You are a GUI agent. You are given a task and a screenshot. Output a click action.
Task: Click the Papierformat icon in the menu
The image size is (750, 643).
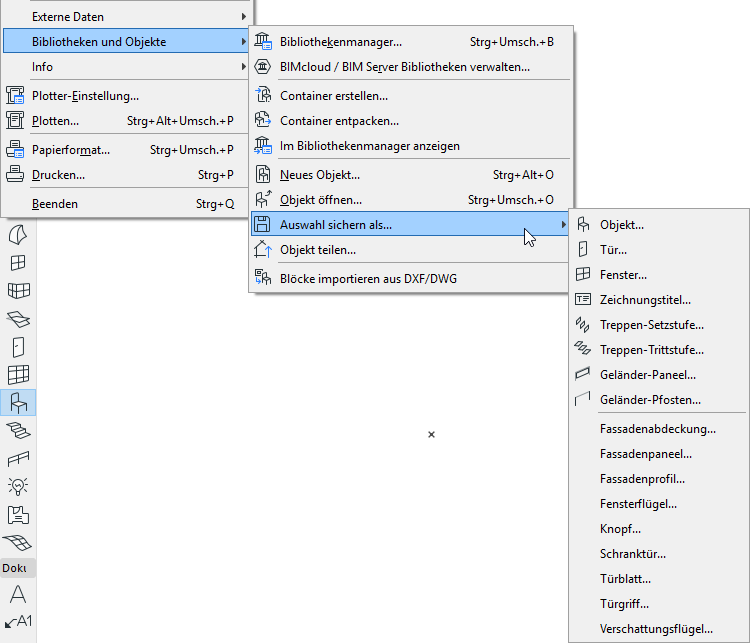point(15,149)
